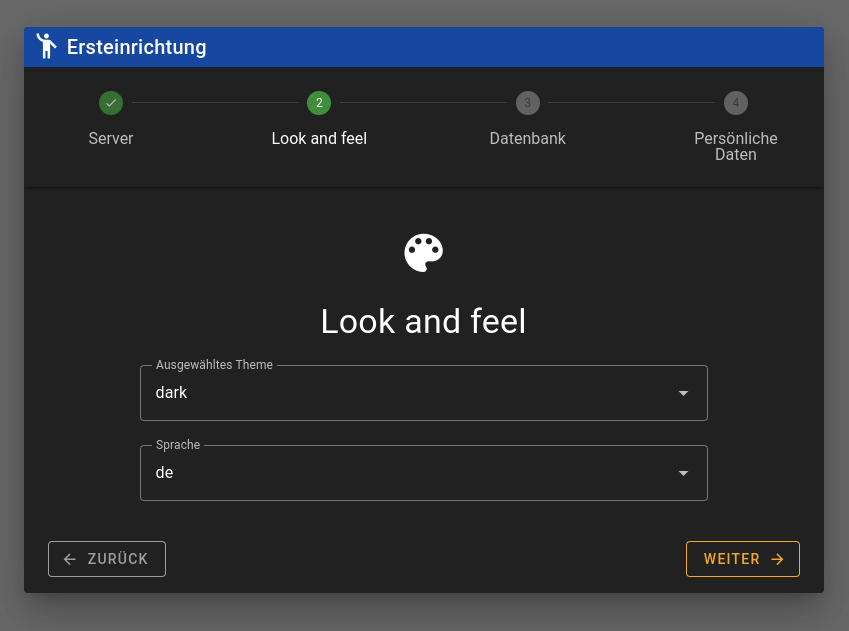Screen dimensions: 849x631
Task: Click the large Look and feel heading
Action: 423,321
